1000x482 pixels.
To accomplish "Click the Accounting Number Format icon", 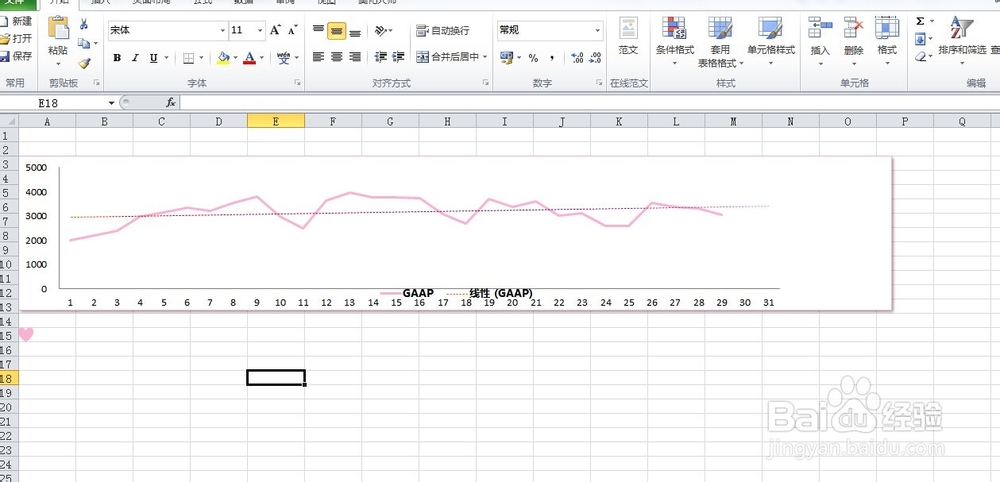I will (506, 58).
